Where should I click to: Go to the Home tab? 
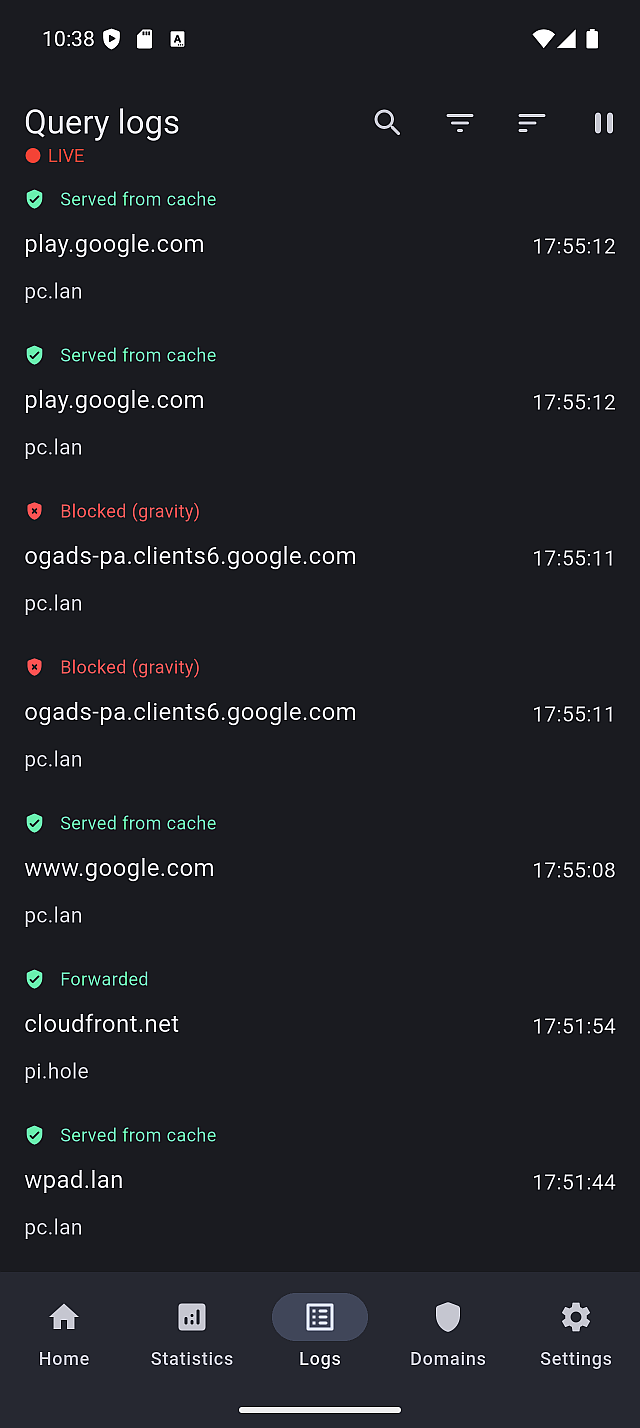coord(64,1334)
